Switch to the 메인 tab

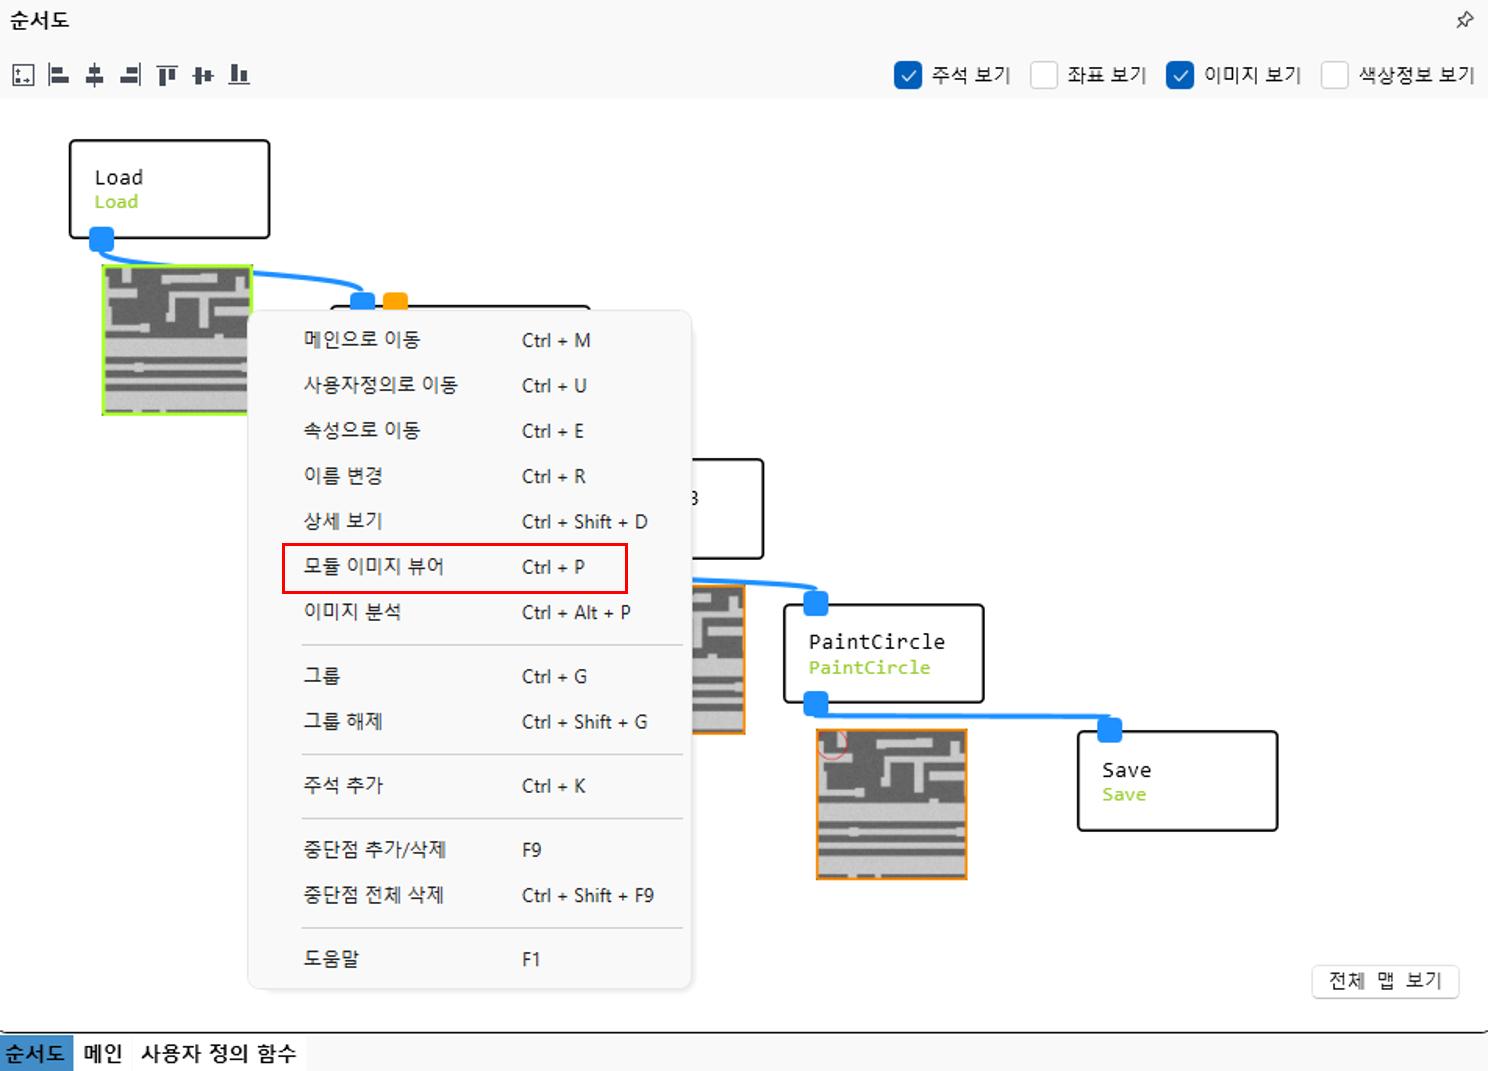(x=103, y=1053)
